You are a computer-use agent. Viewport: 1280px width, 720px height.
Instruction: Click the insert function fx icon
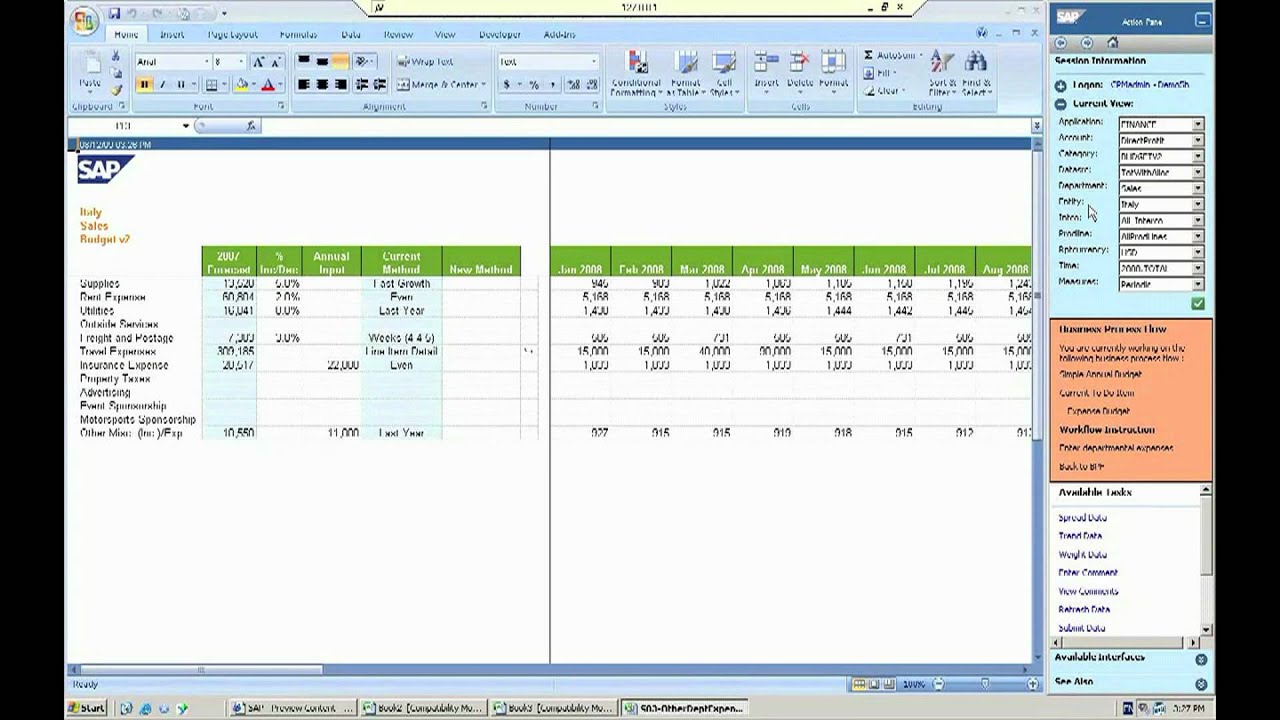click(x=251, y=126)
